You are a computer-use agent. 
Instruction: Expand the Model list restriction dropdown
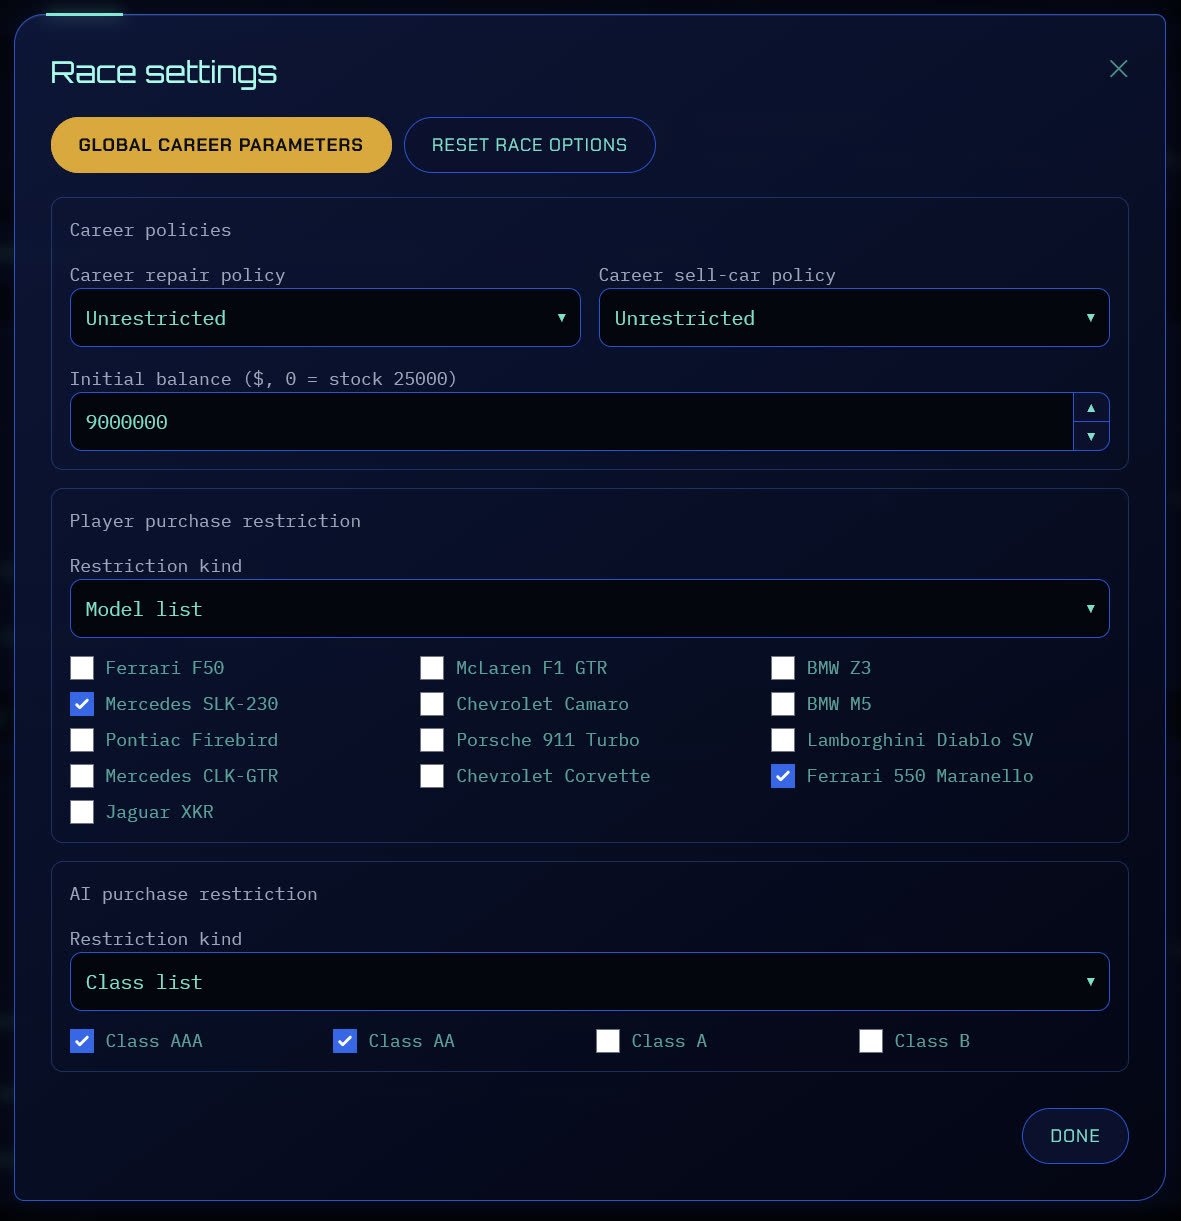[590, 609]
